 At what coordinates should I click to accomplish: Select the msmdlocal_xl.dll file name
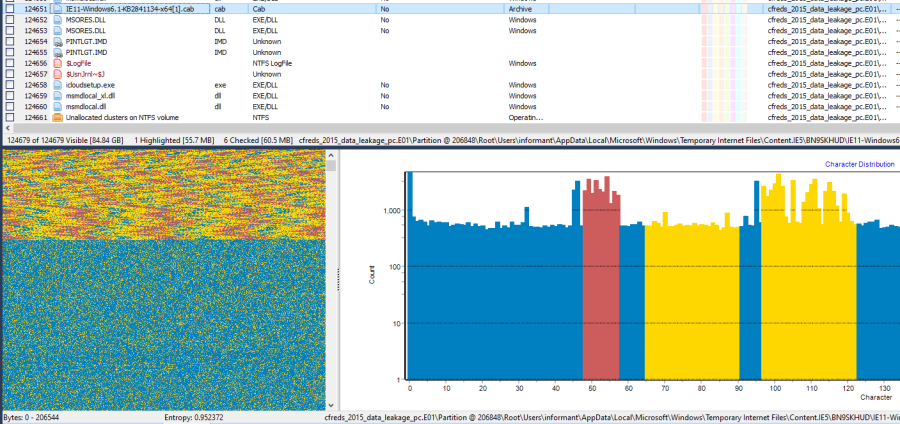[x=93, y=96]
